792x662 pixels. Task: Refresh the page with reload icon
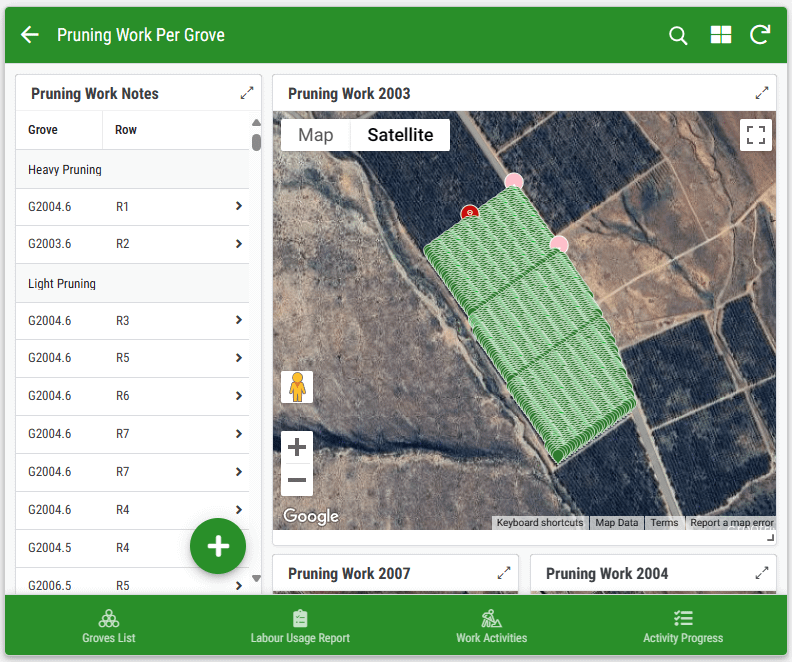click(760, 35)
